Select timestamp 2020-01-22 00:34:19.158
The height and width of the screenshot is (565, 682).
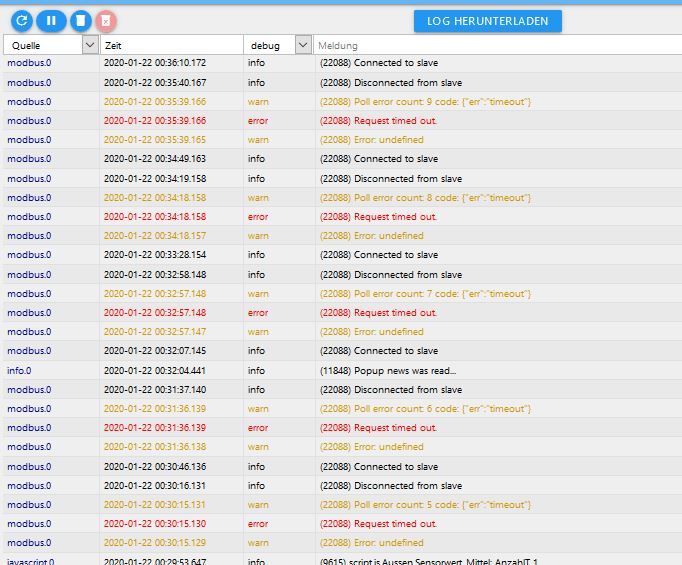tap(155, 179)
